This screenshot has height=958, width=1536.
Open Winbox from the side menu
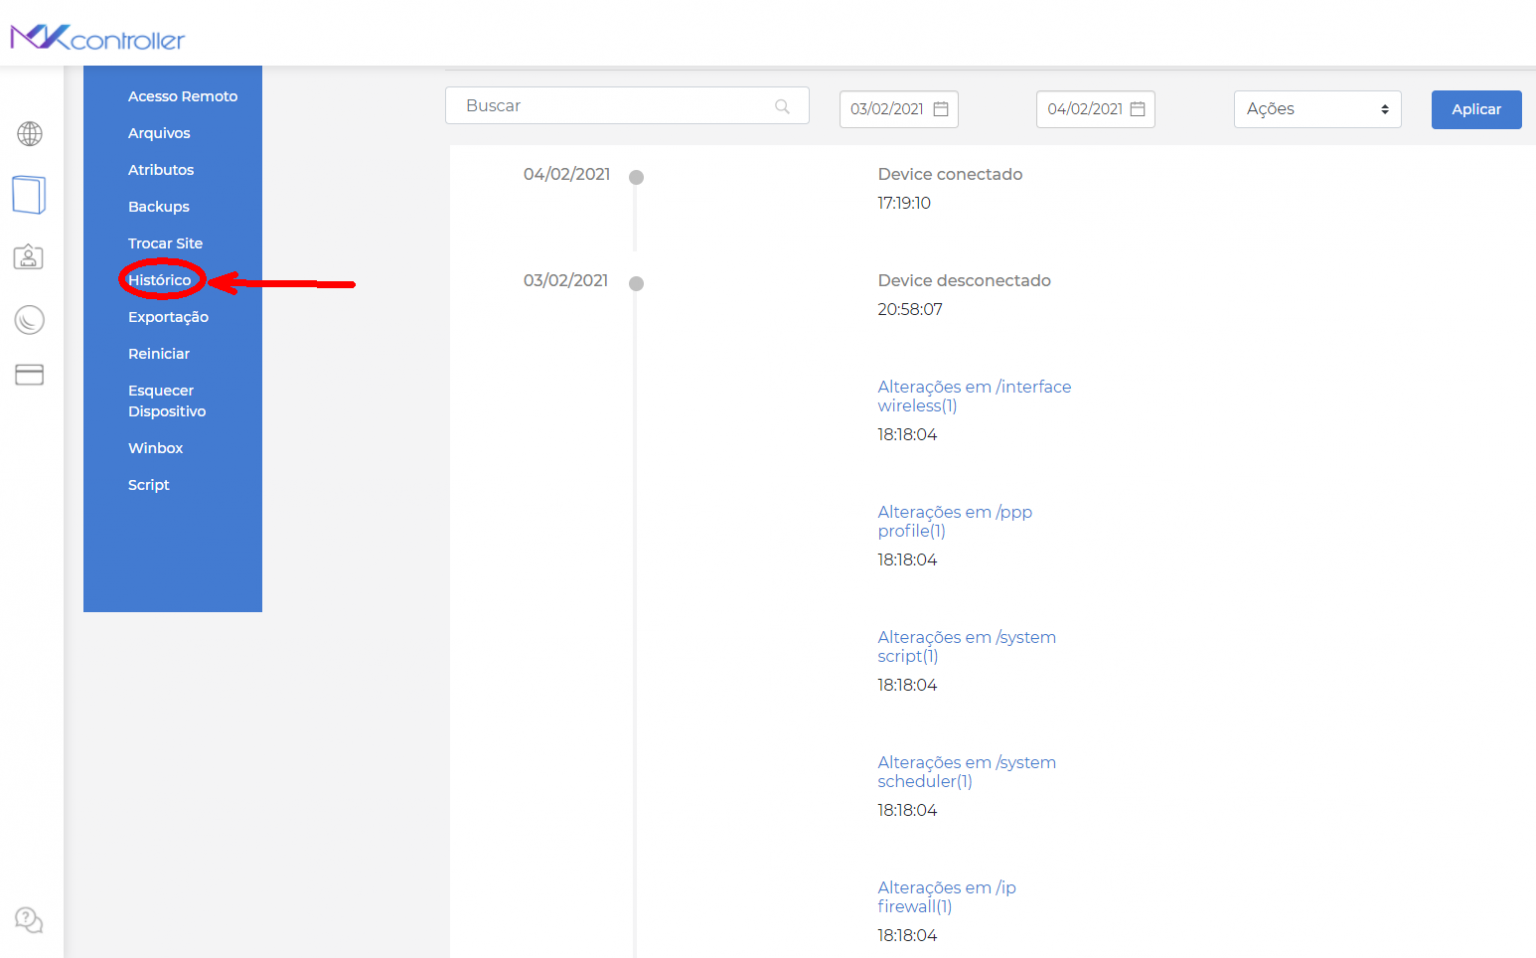[x=155, y=447]
